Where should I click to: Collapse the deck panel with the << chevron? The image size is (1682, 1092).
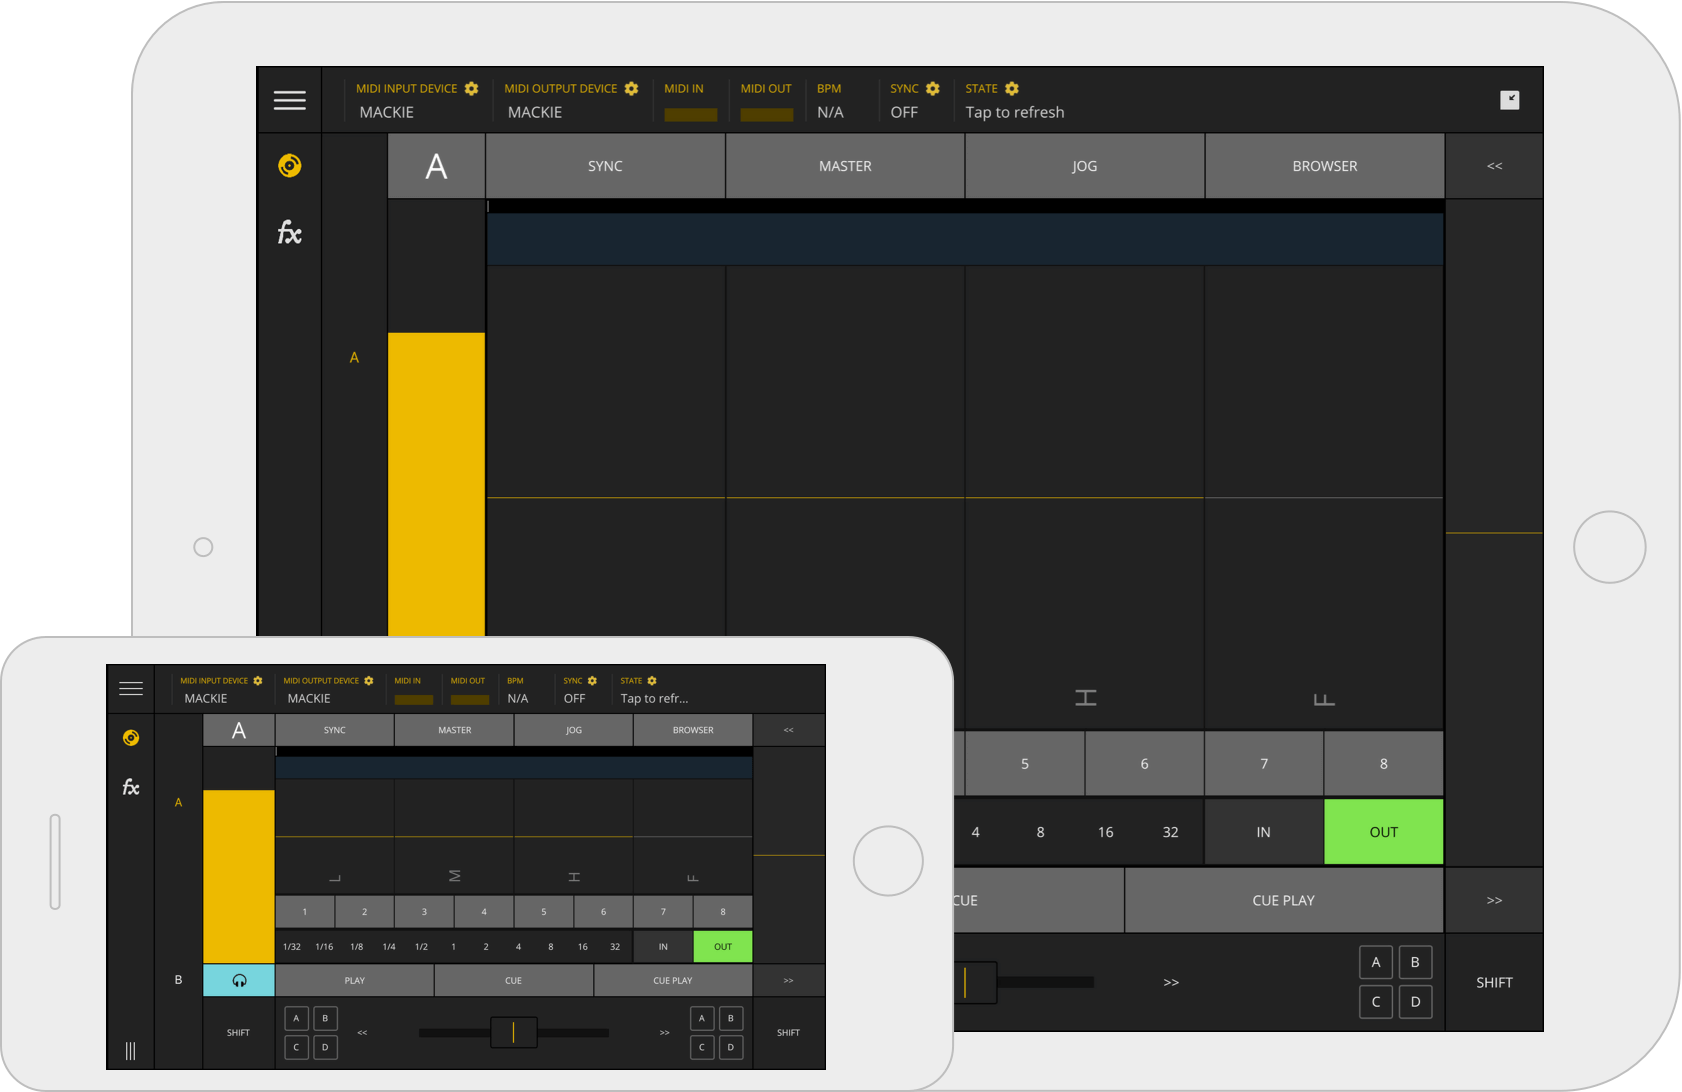(x=1494, y=166)
